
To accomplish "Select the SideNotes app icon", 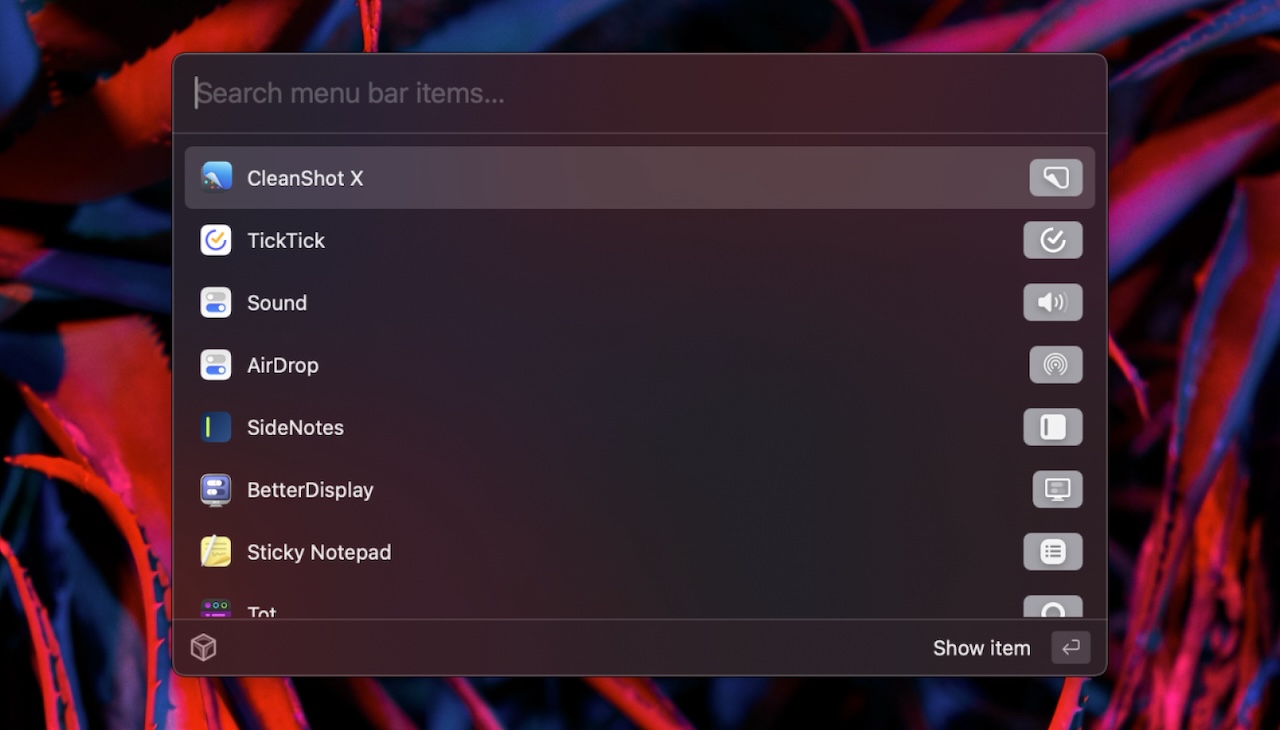I will coord(216,427).
